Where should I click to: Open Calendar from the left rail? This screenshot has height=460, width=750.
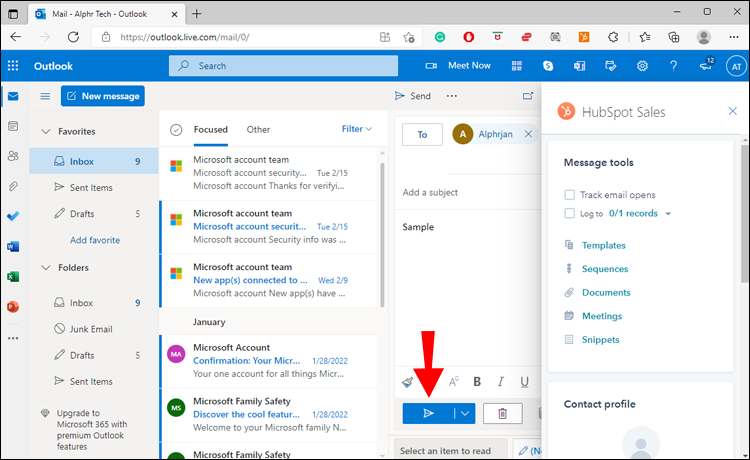pyautogui.click(x=13, y=126)
